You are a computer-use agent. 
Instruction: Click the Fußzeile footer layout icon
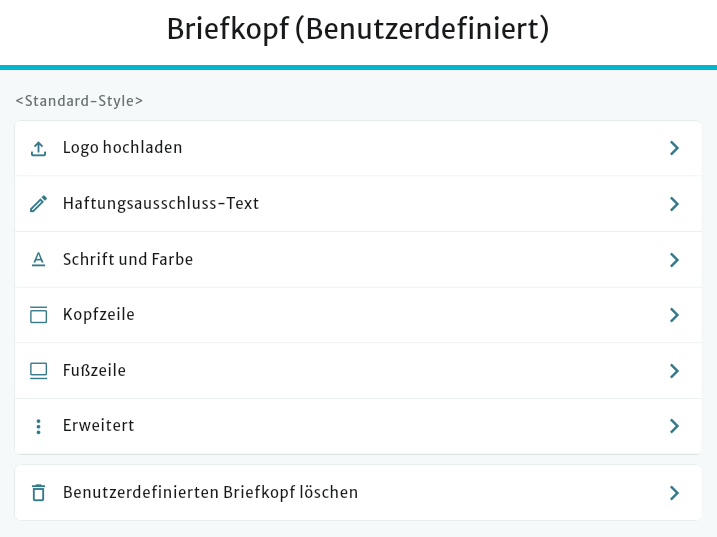39,371
